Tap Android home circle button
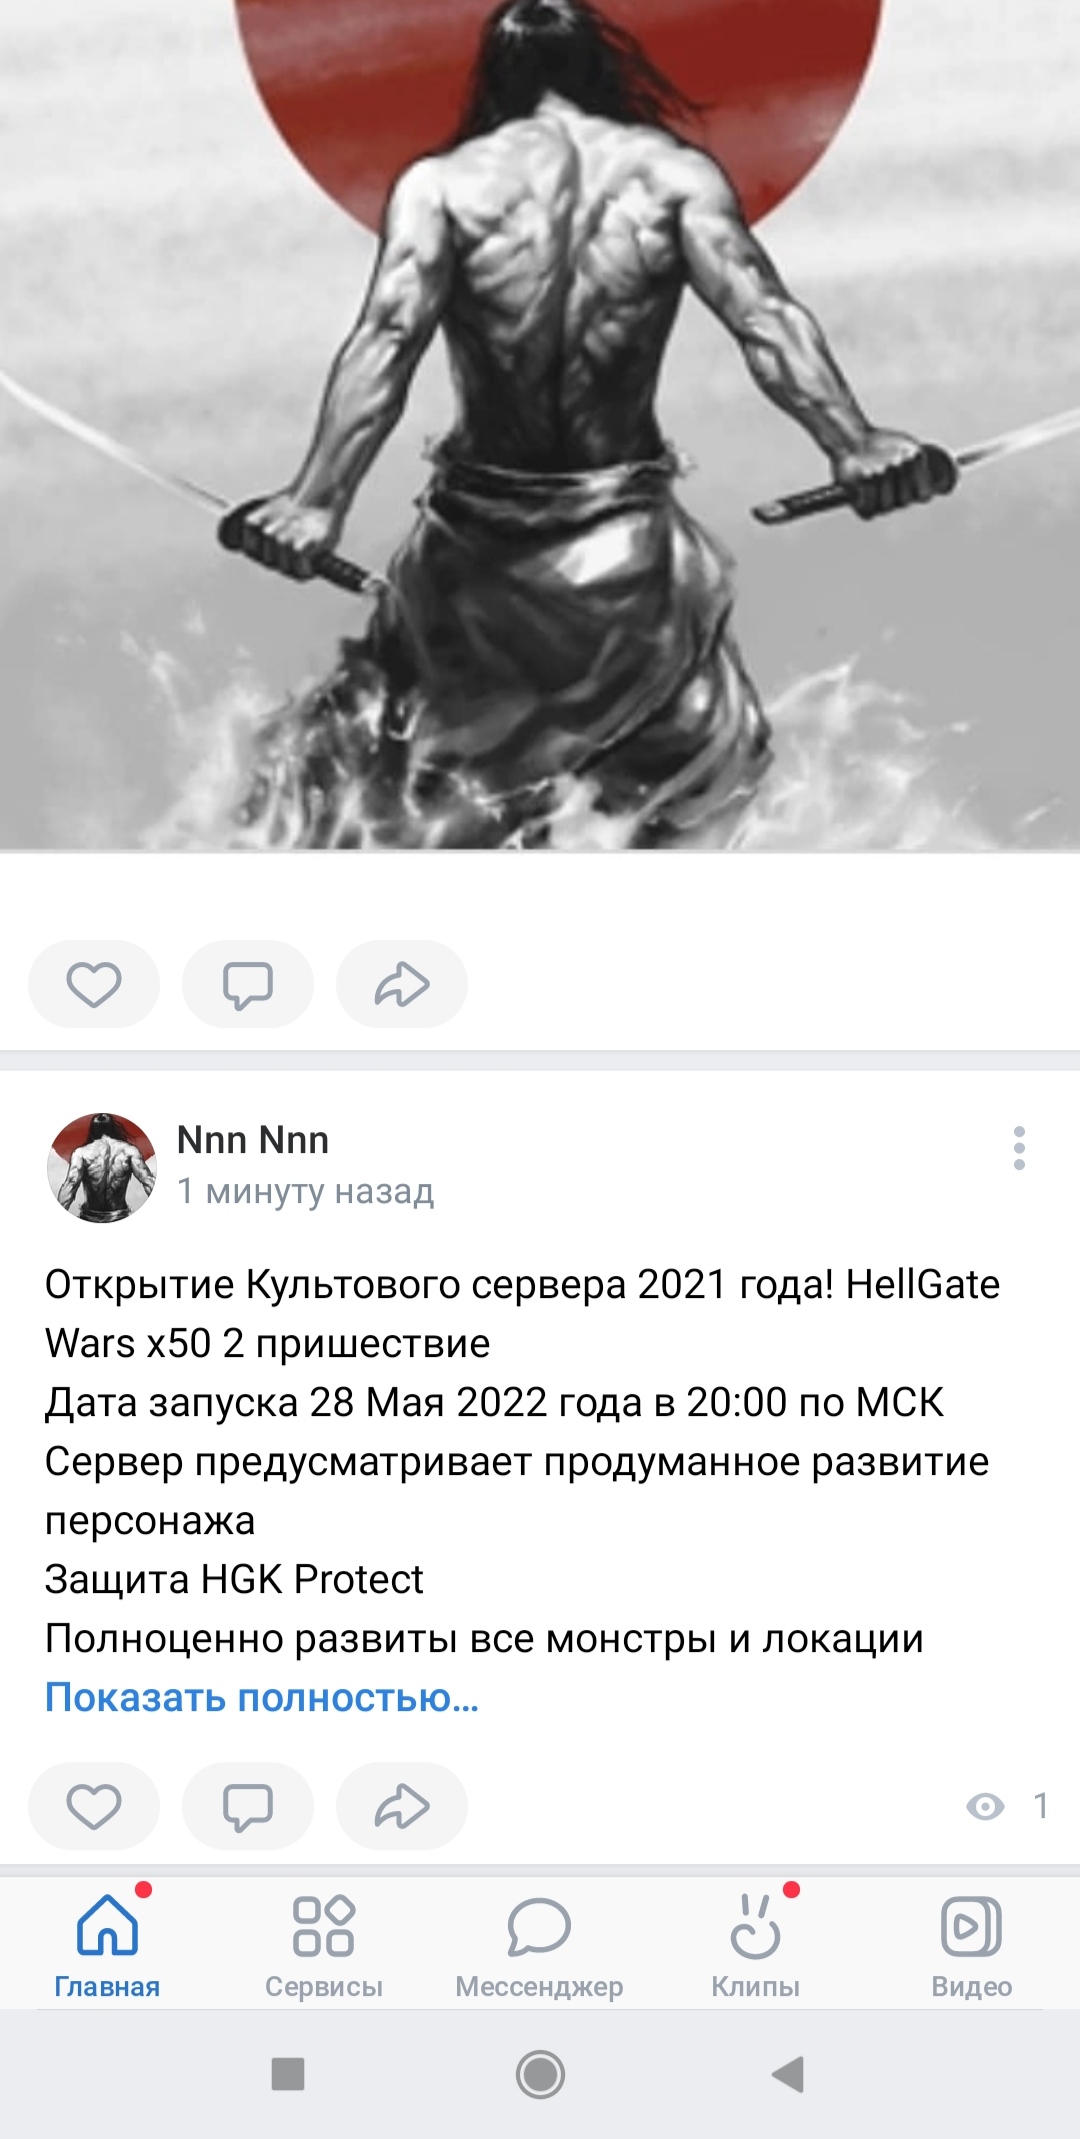 pyautogui.click(x=540, y=2074)
